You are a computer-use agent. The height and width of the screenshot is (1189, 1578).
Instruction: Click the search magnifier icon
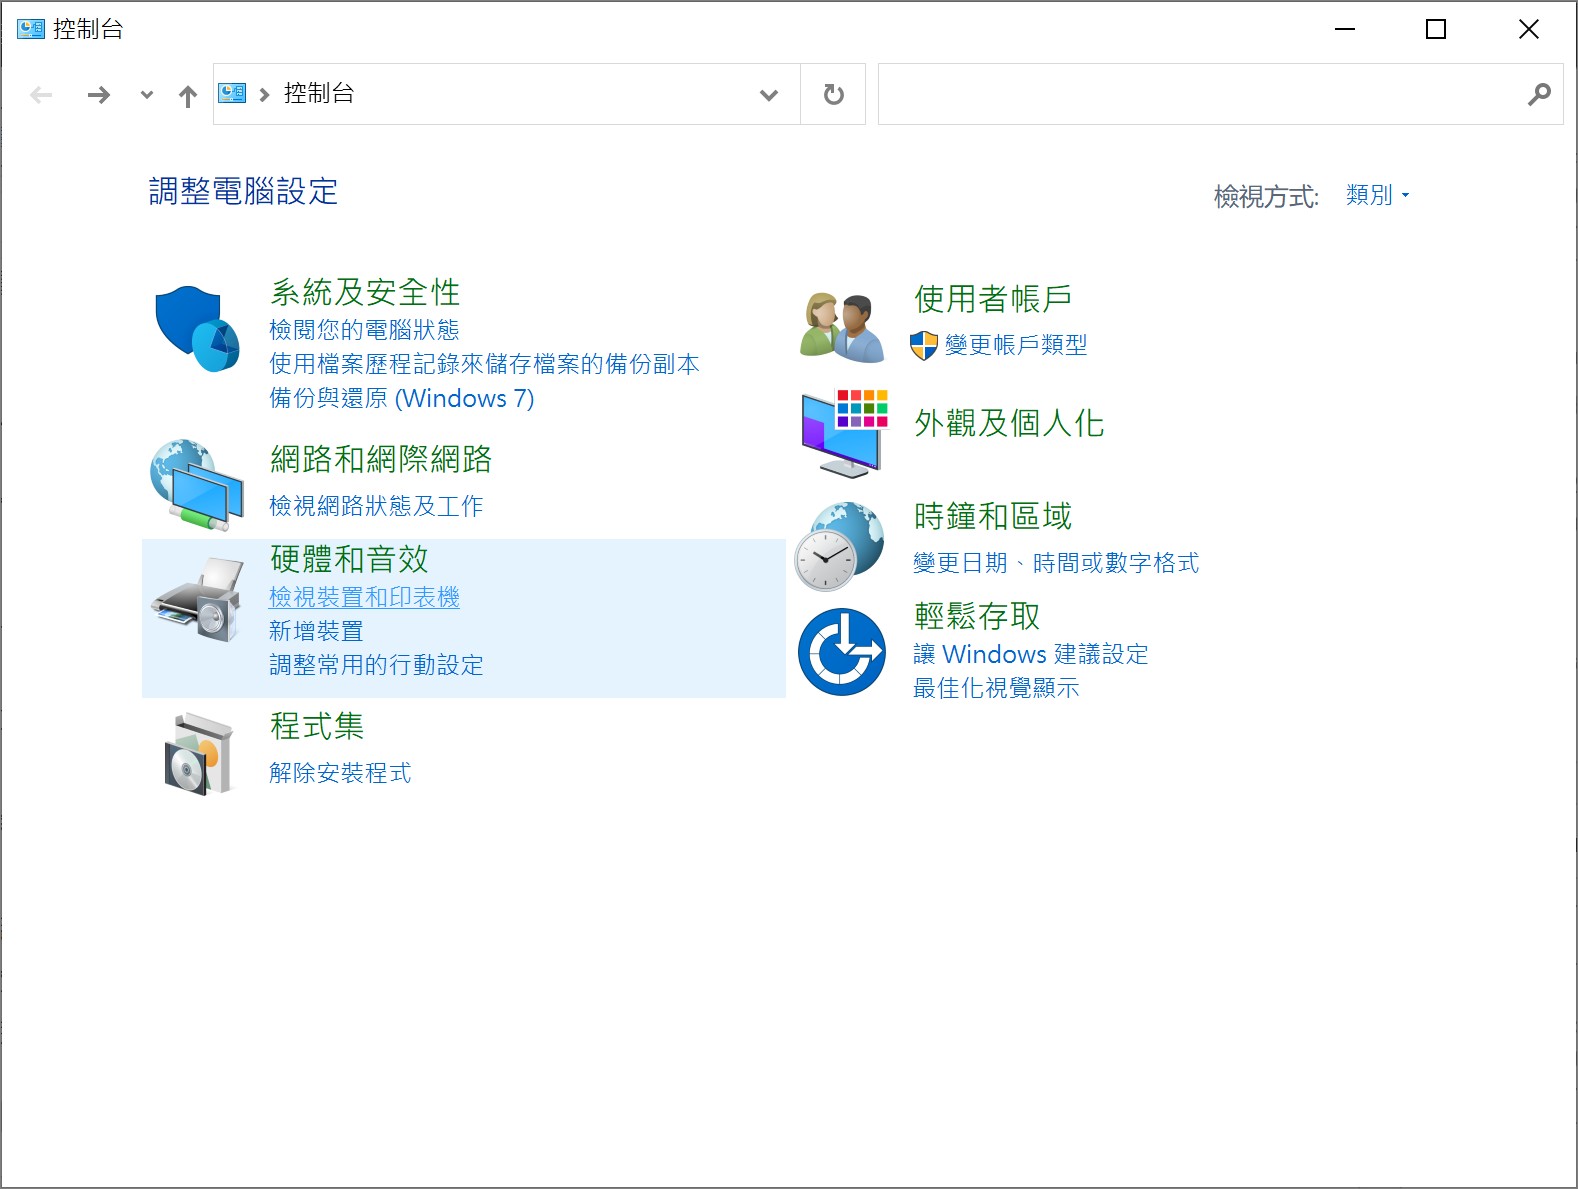click(x=1539, y=94)
